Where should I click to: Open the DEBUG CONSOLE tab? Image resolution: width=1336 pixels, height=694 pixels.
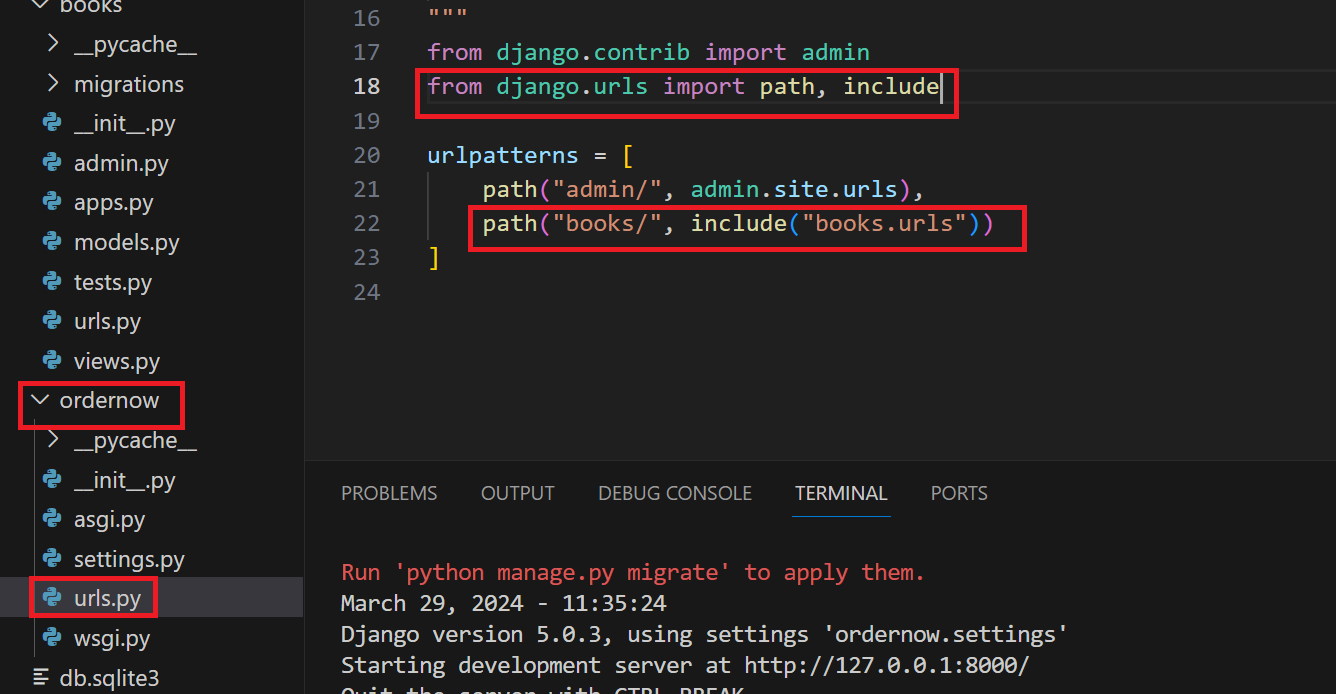click(675, 493)
